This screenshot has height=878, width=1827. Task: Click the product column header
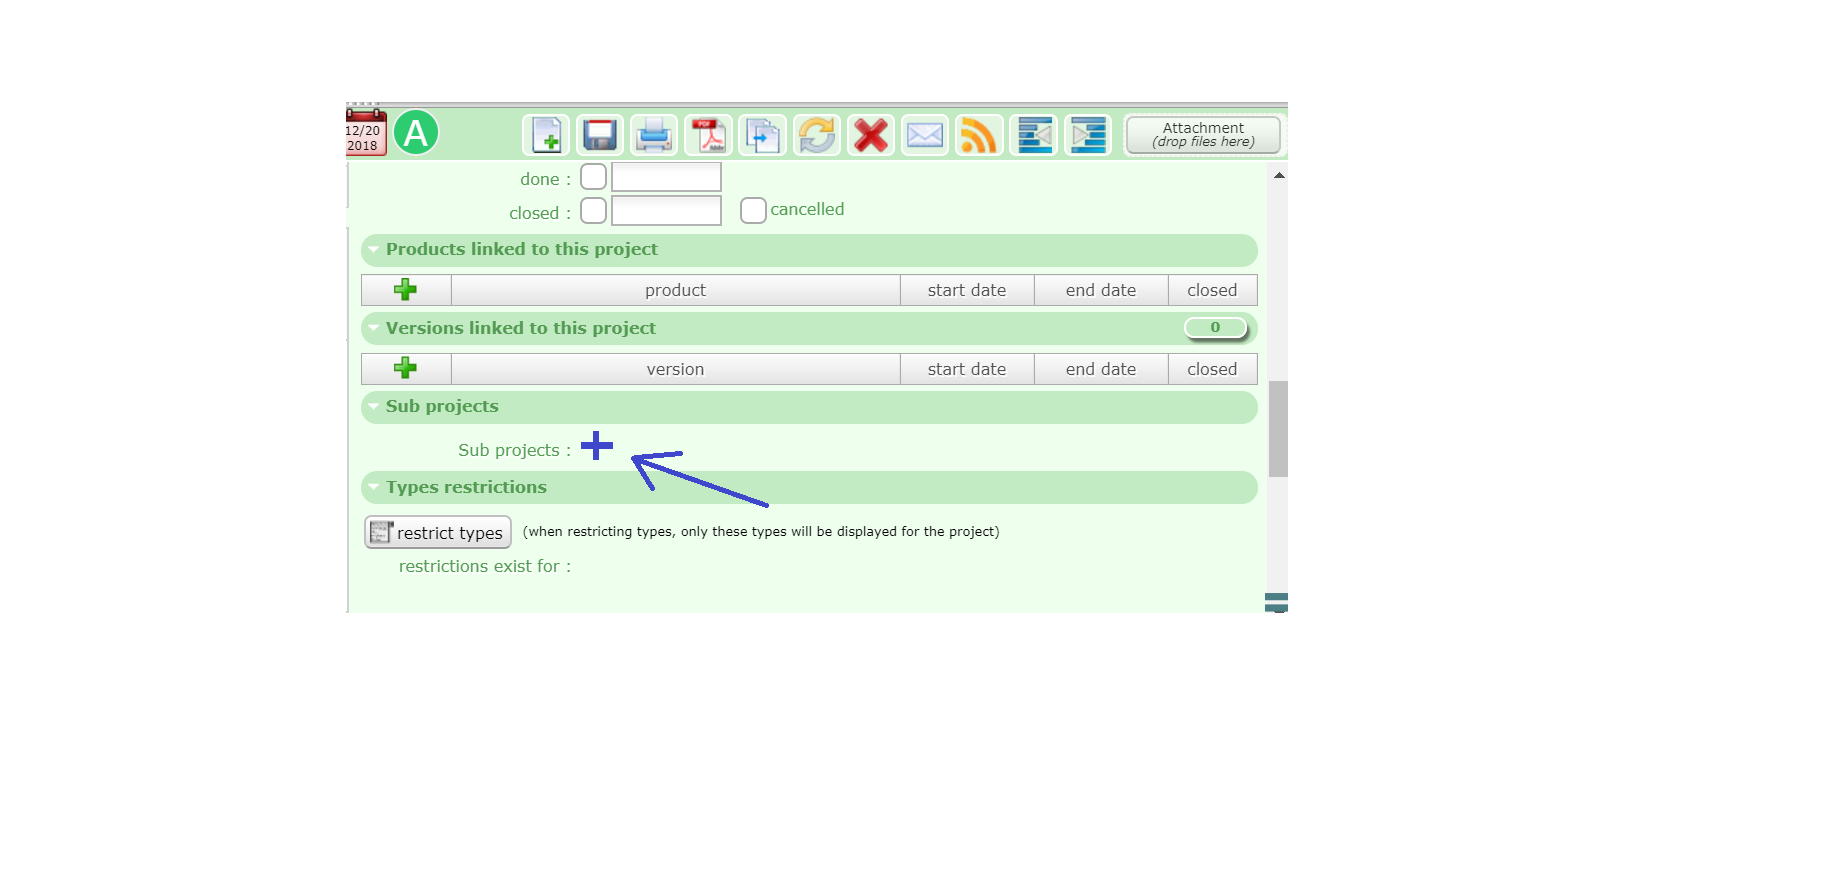pos(676,290)
